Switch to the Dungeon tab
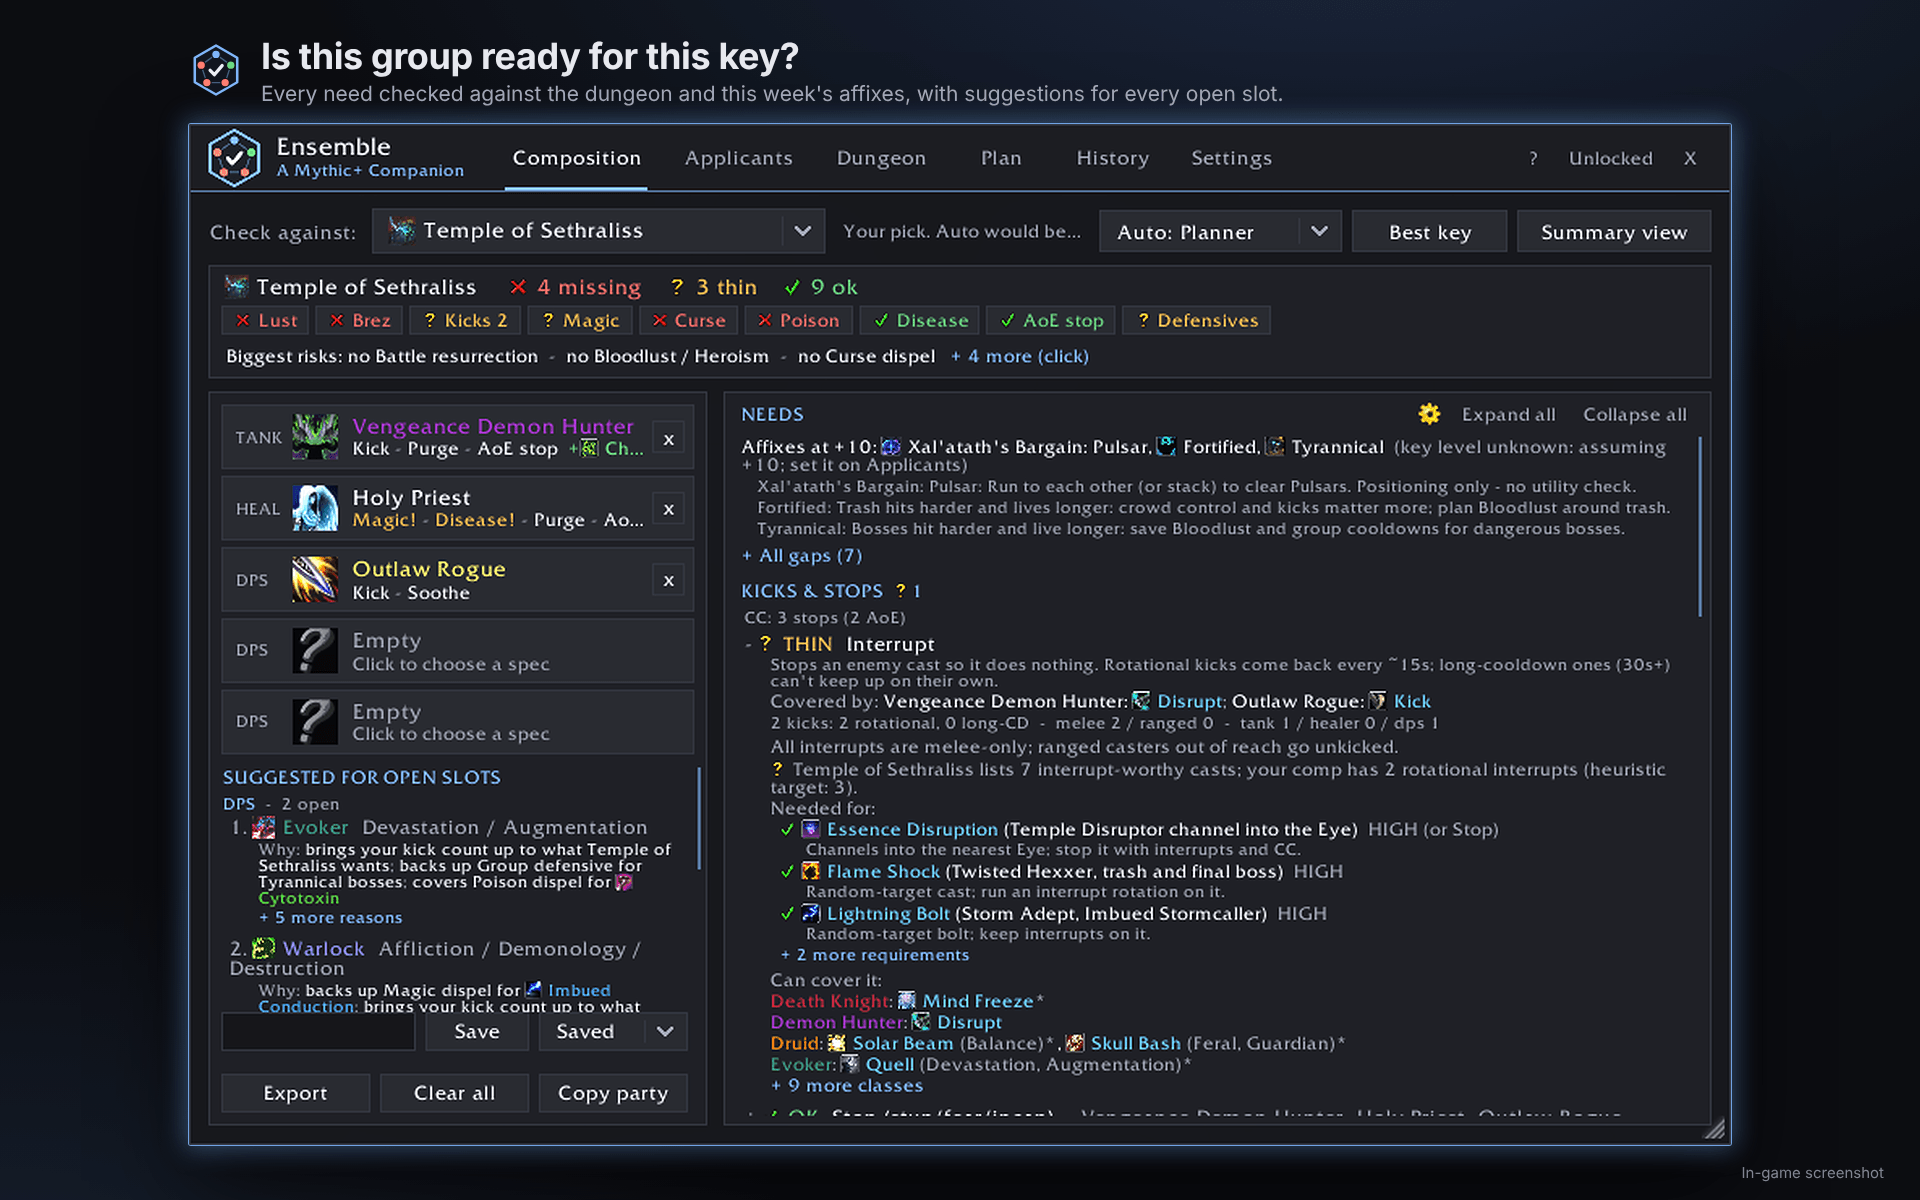1920x1200 pixels. (x=881, y=158)
